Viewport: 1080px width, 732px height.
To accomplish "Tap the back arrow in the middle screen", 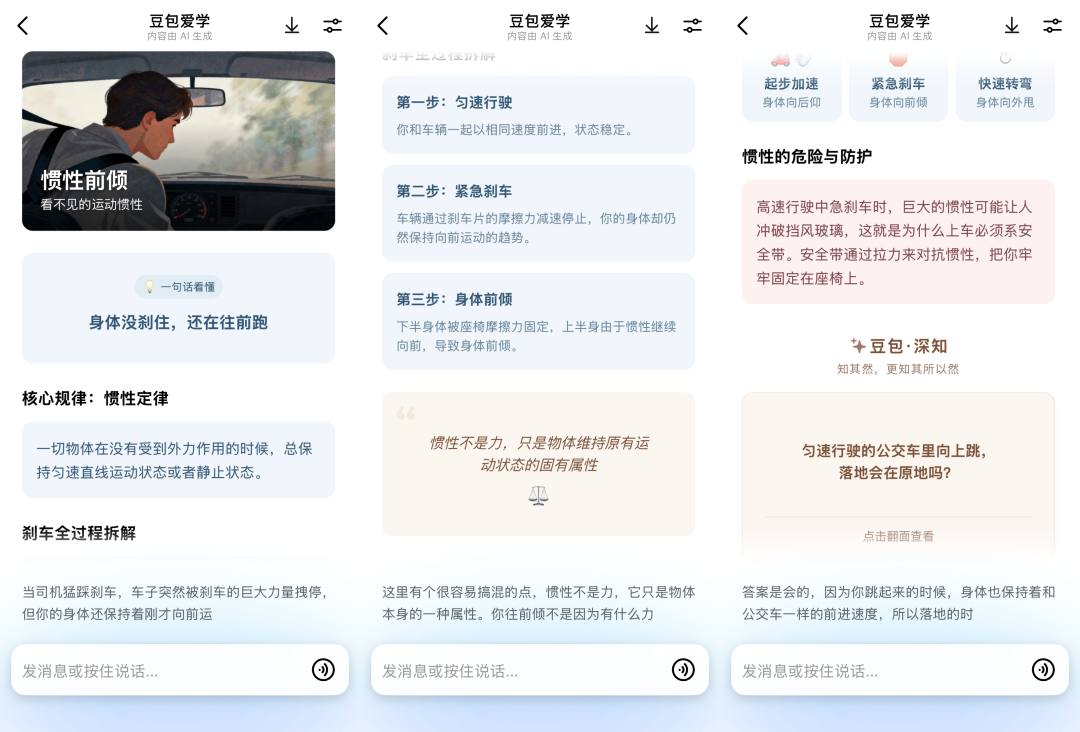I will coord(383,26).
